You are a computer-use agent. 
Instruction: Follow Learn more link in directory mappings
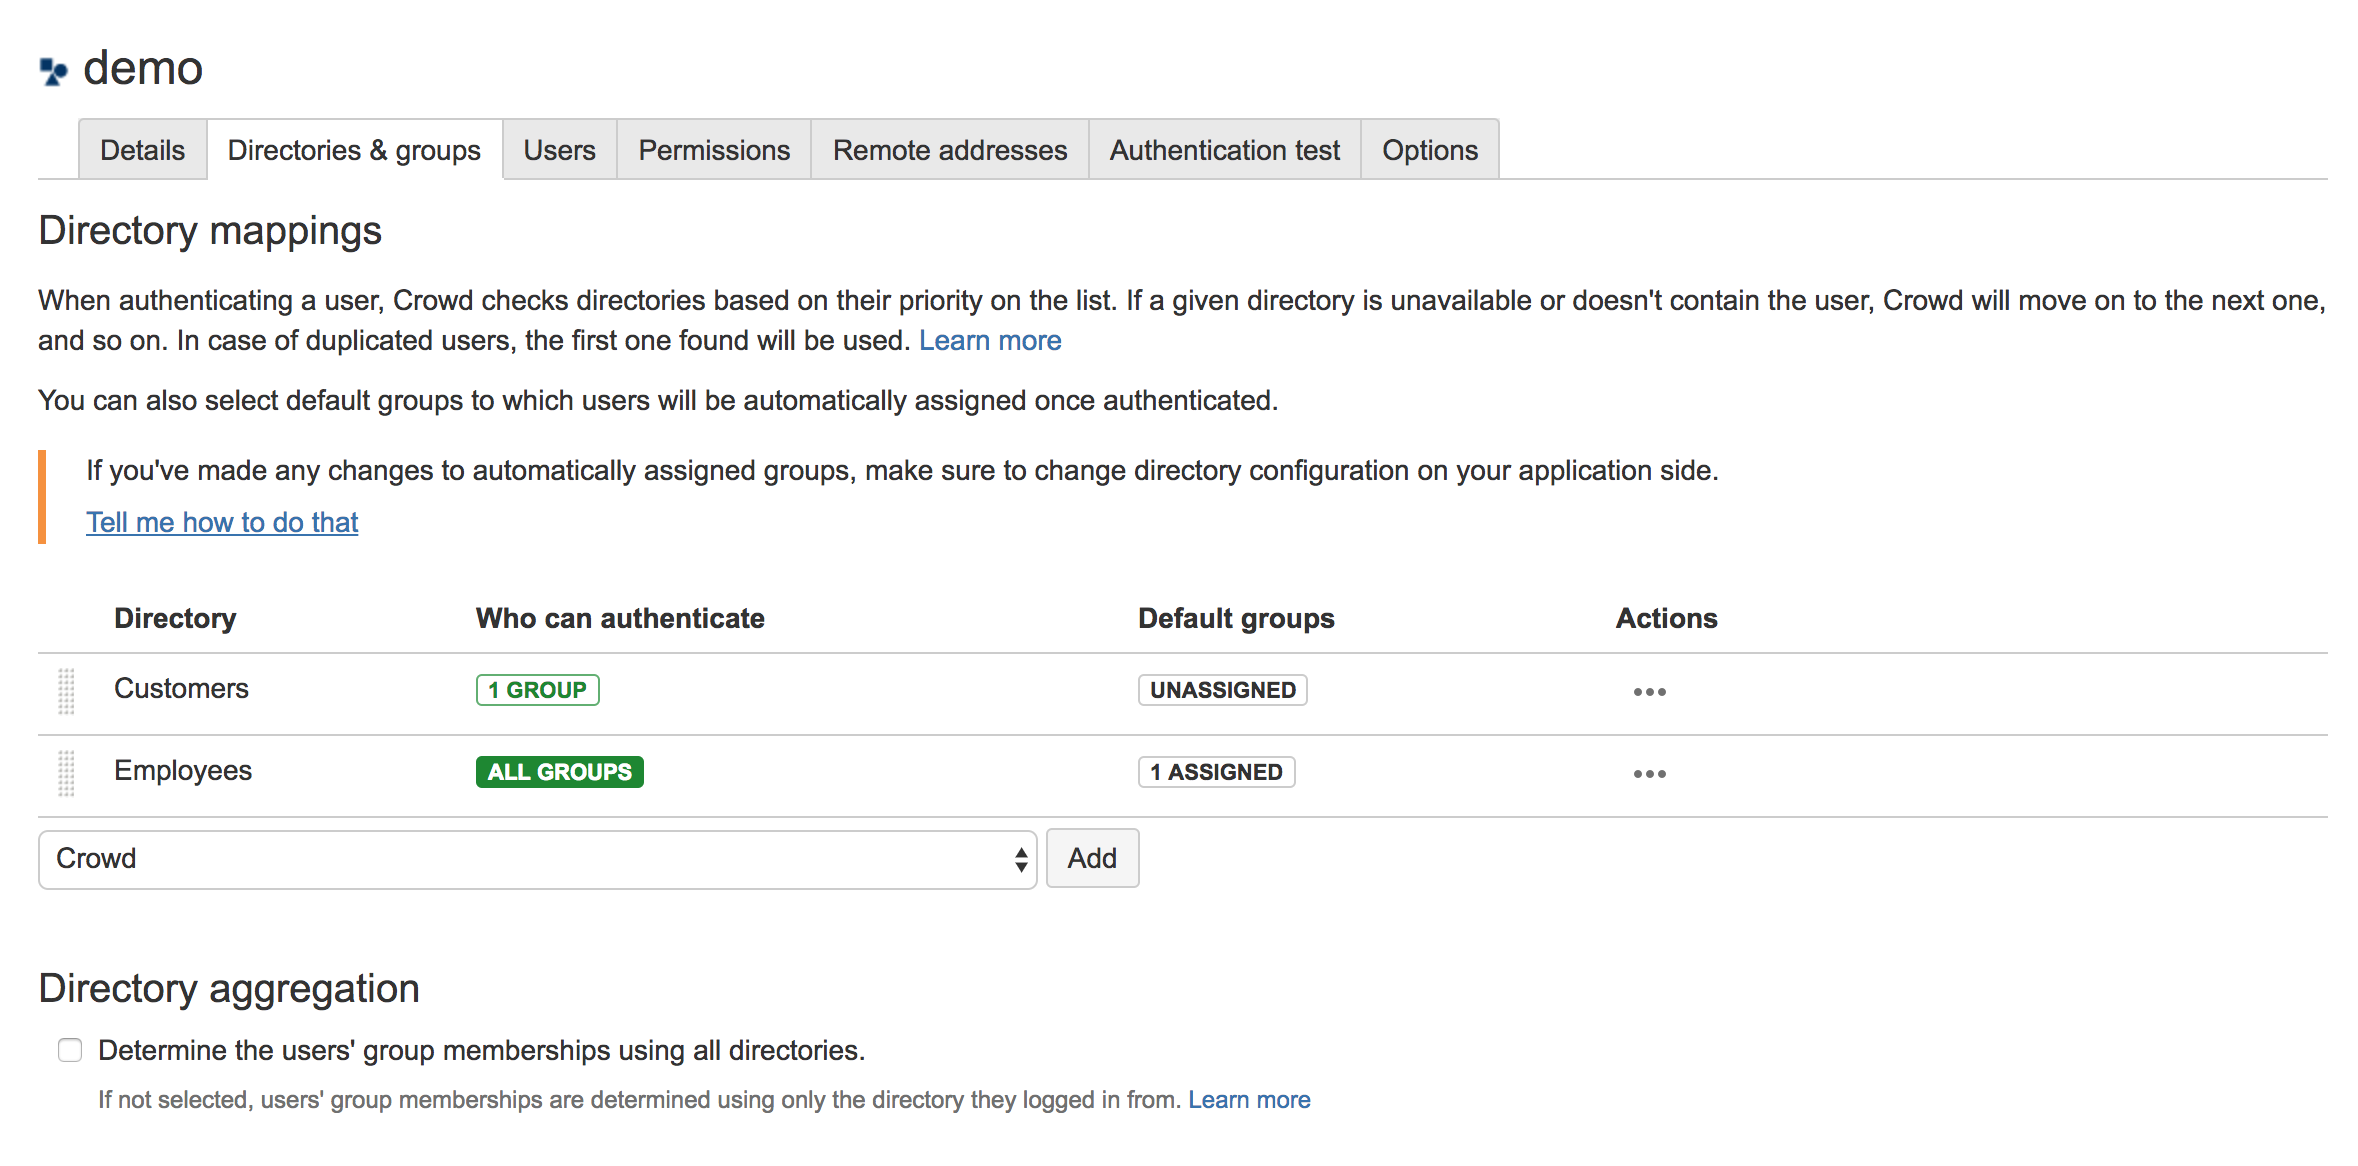(990, 341)
